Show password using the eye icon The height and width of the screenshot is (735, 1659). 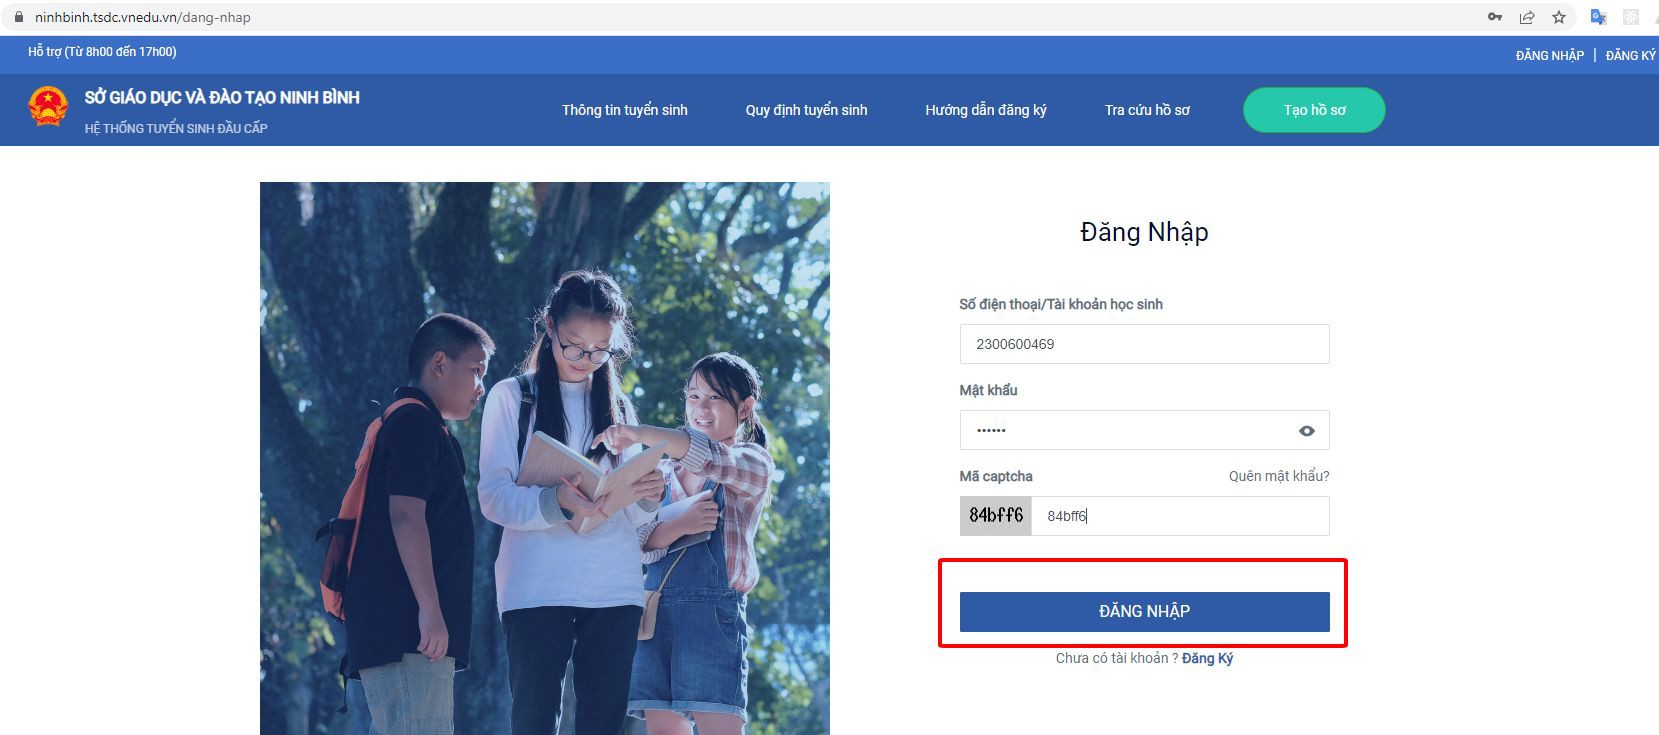pyautogui.click(x=1306, y=431)
